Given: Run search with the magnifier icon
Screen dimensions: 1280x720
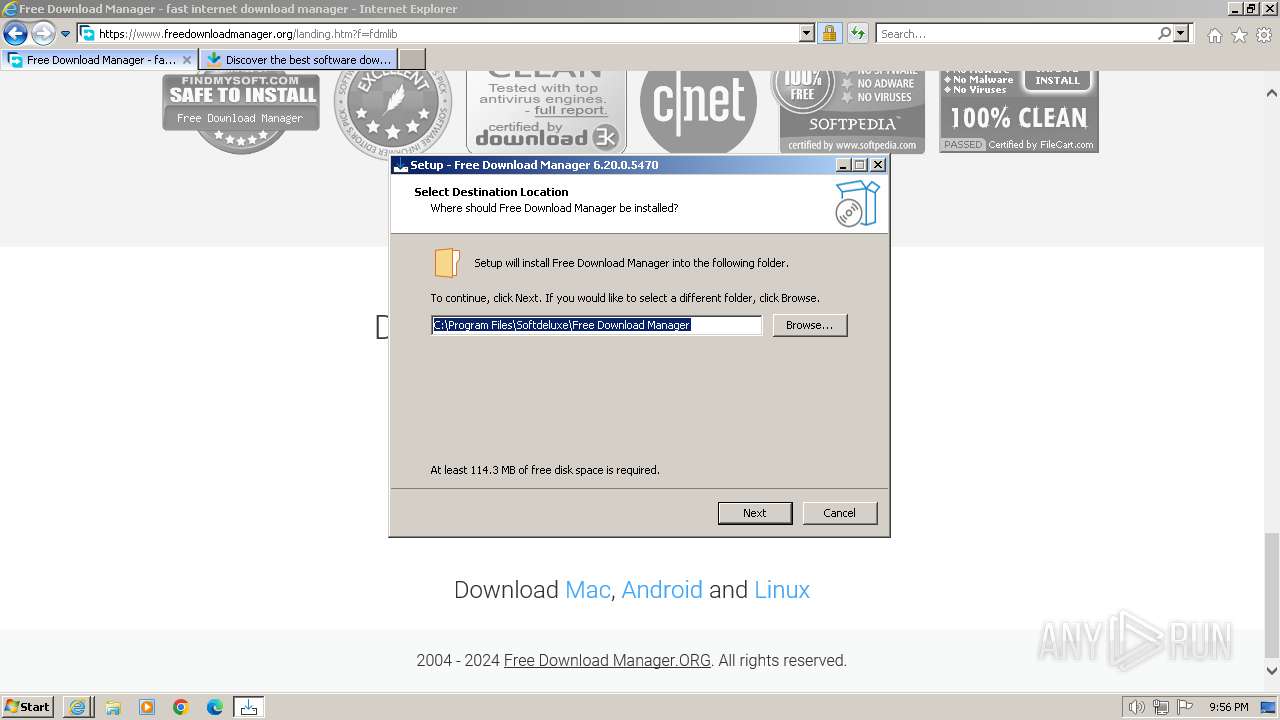Looking at the screenshot, I should coord(1164,34).
